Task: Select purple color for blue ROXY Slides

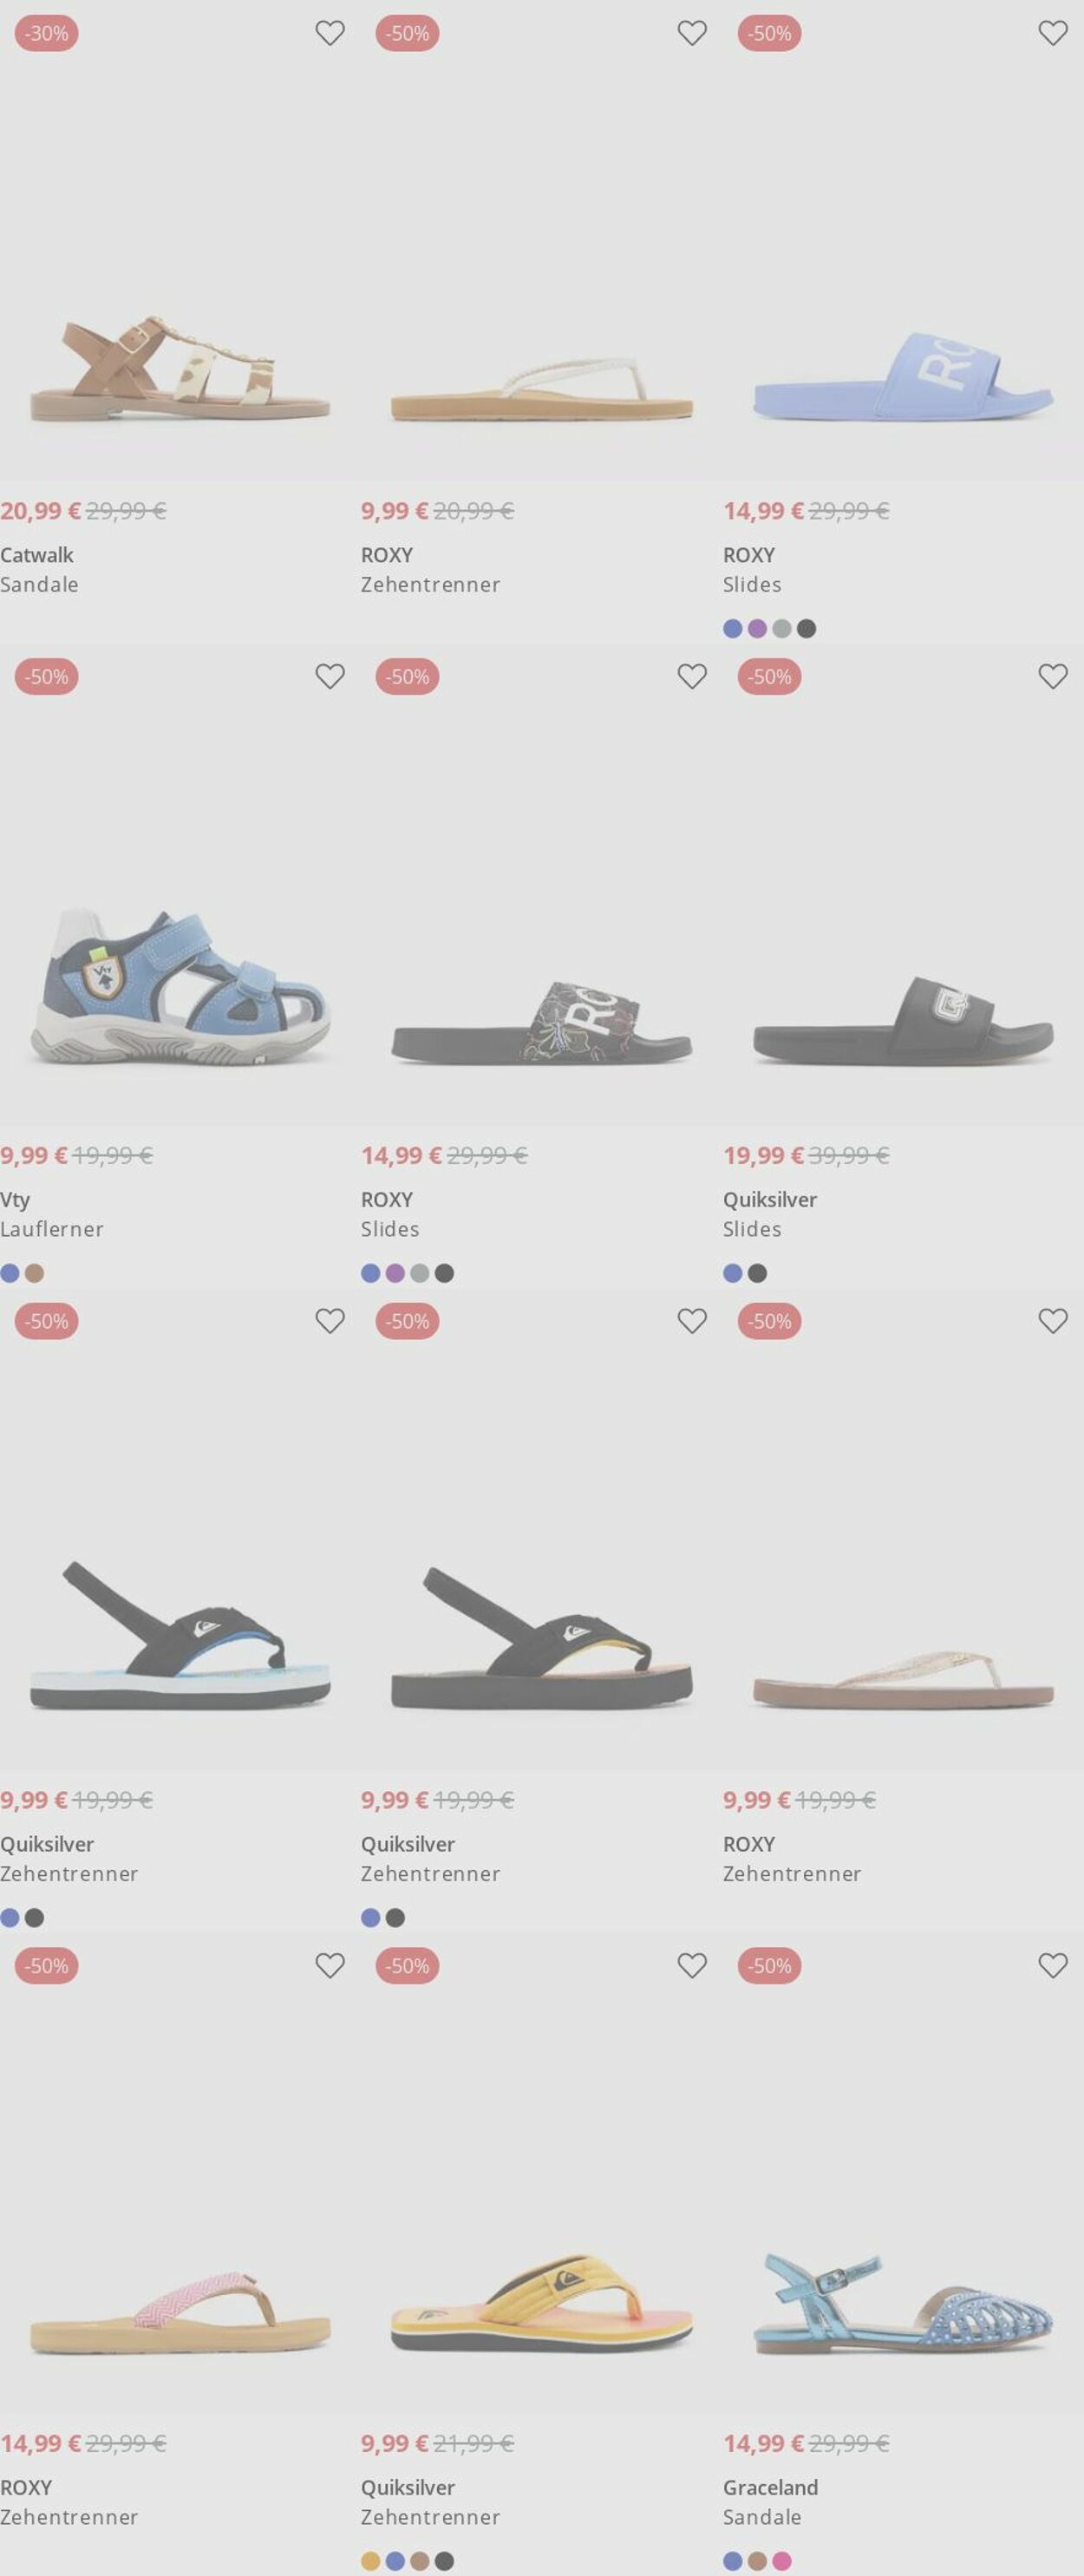Action: pyautogui.click(x=757, y=629)
